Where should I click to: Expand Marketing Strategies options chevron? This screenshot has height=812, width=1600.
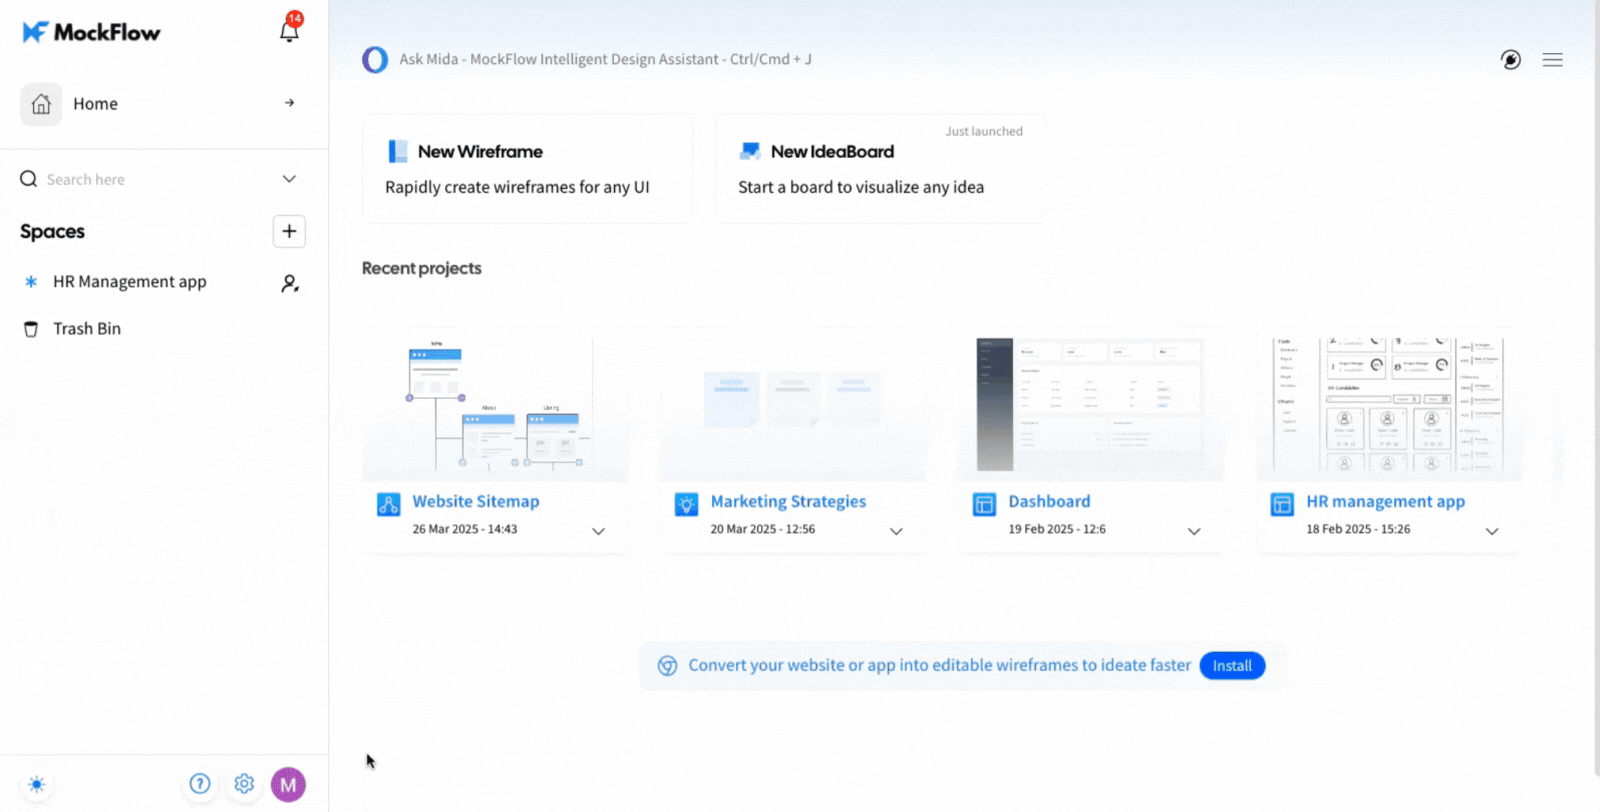click(896, 531)
